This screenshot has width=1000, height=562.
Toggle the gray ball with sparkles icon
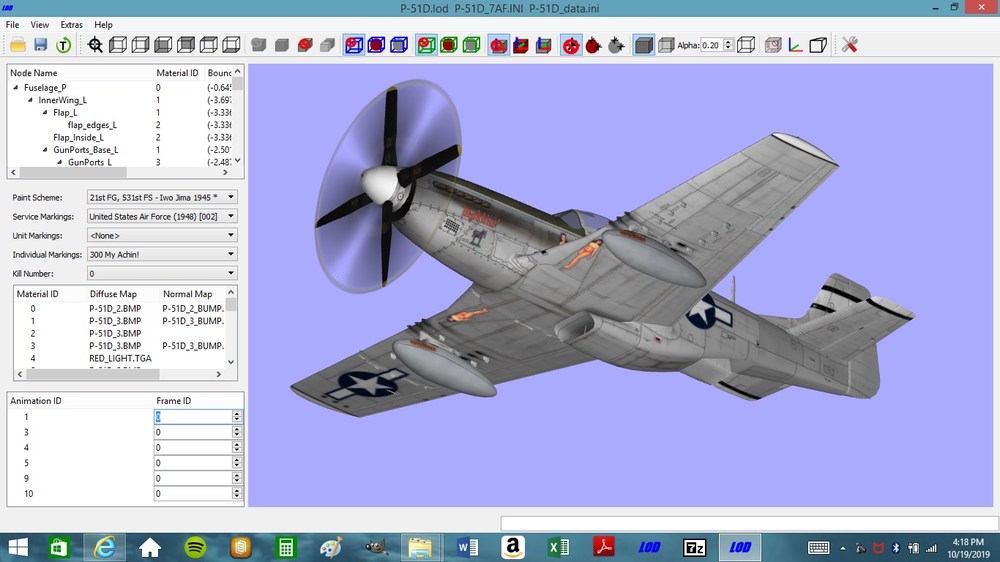coord(617,45)
